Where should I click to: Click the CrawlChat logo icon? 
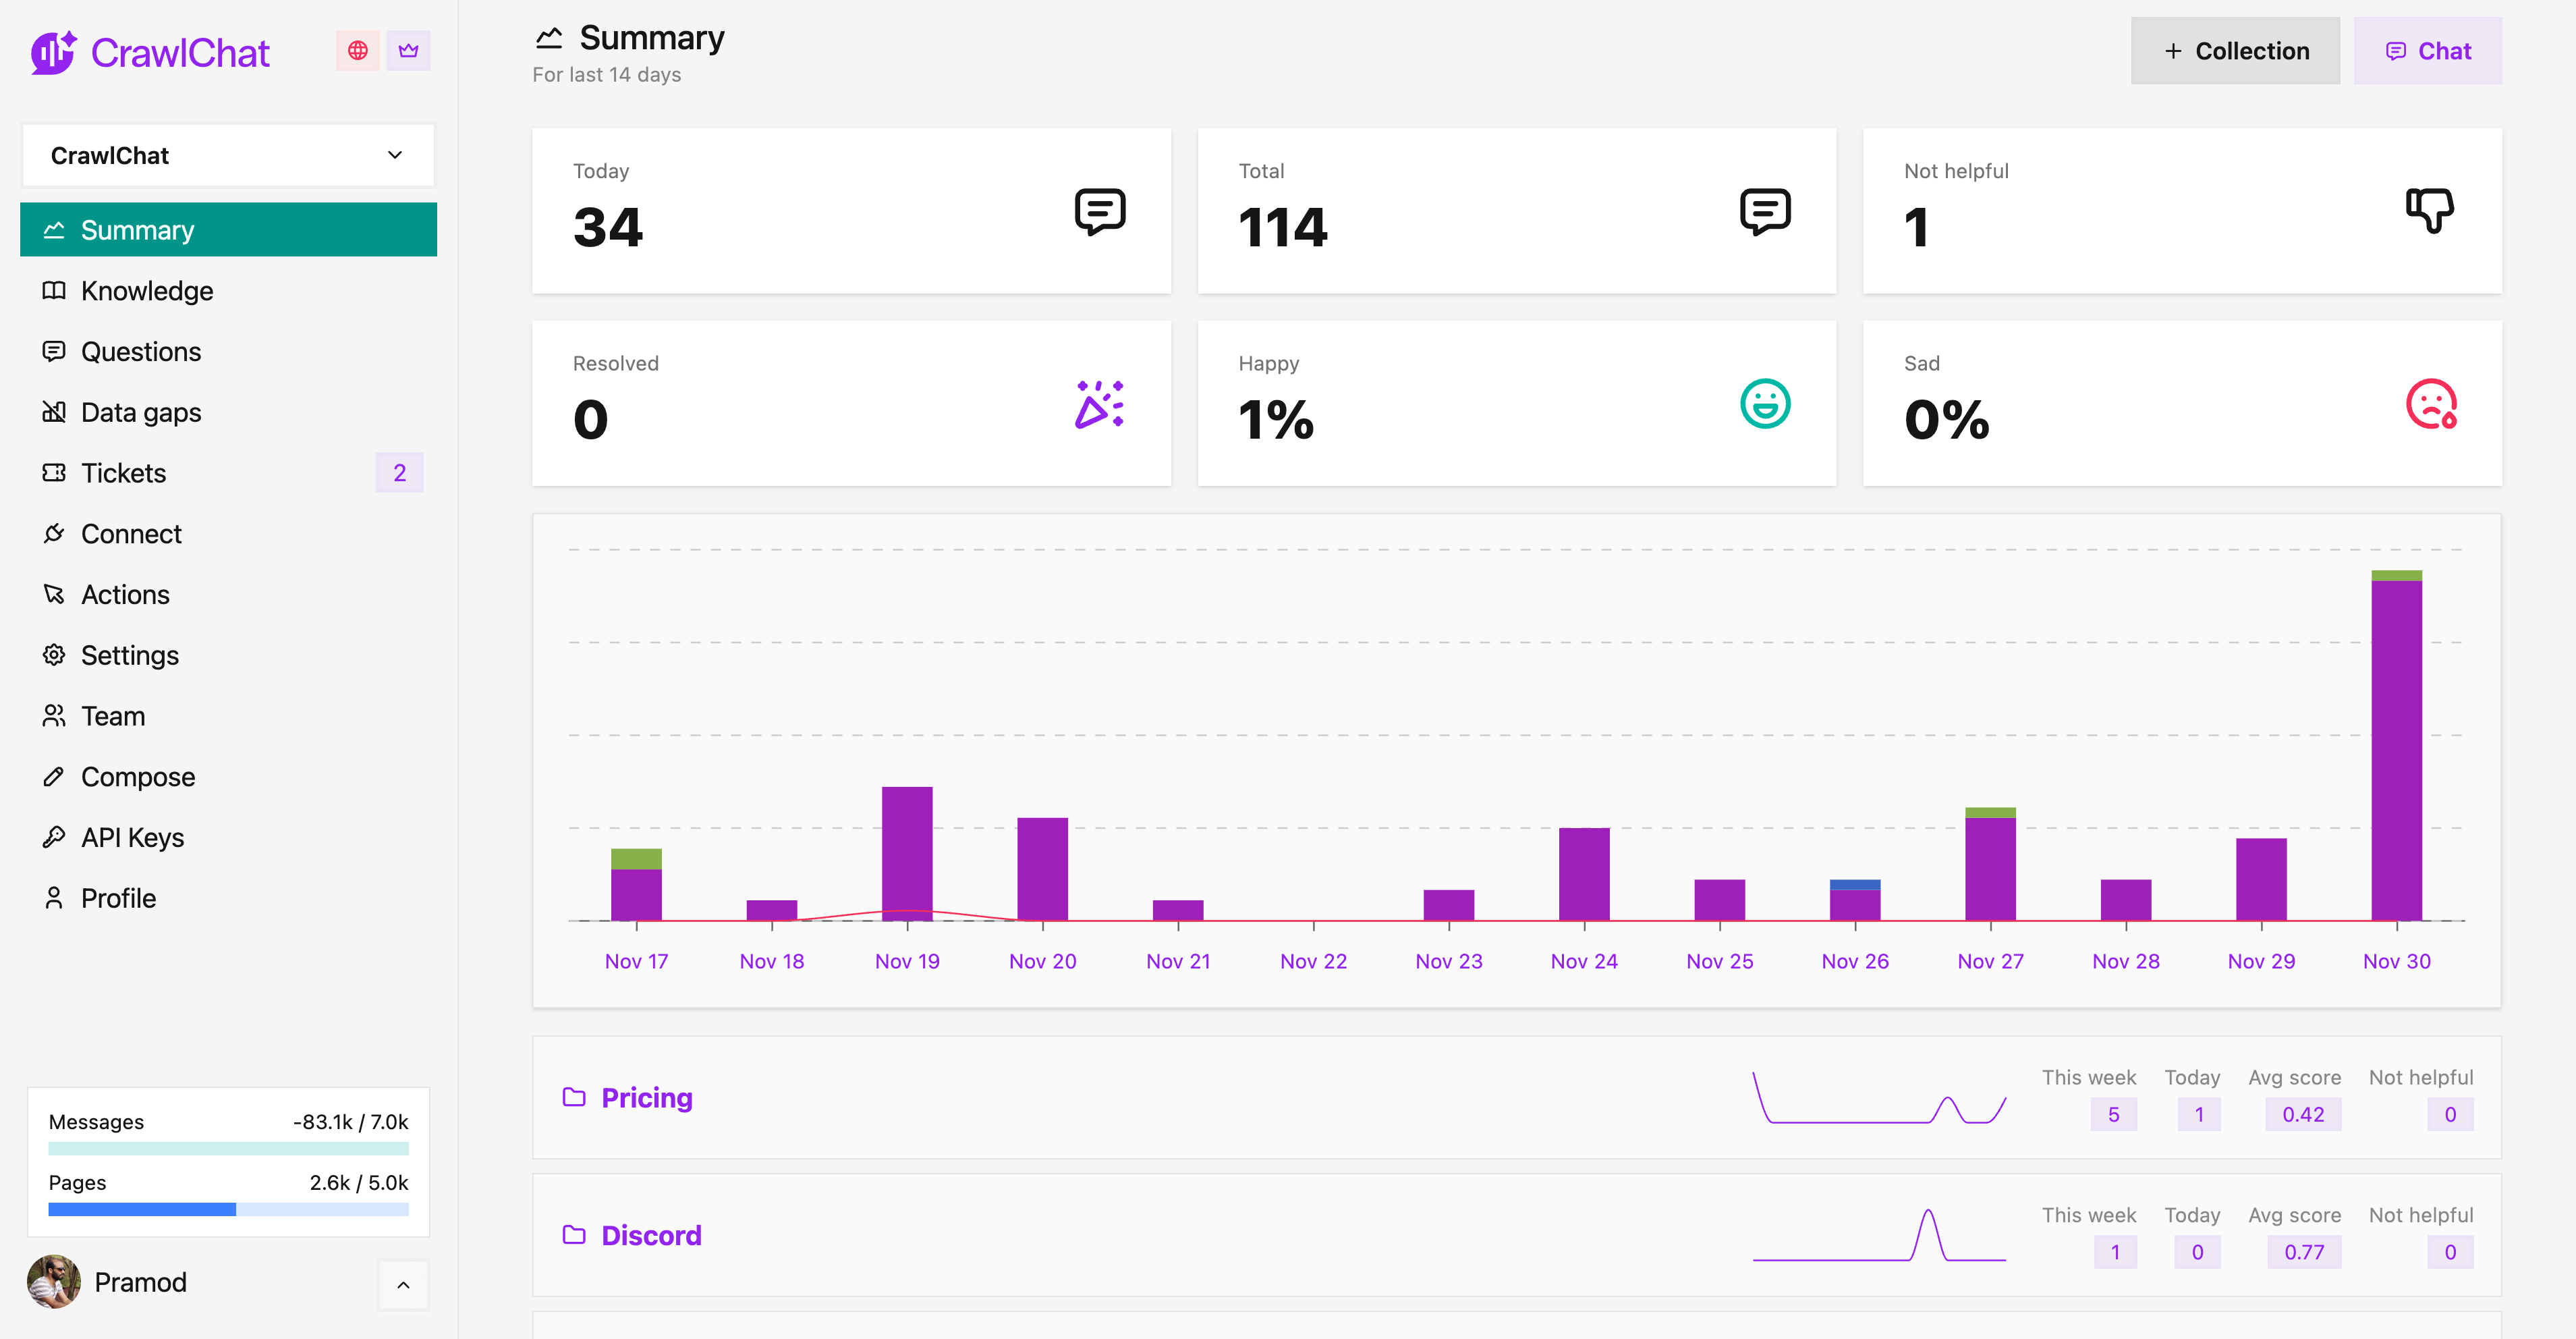(x=52, y=52)
